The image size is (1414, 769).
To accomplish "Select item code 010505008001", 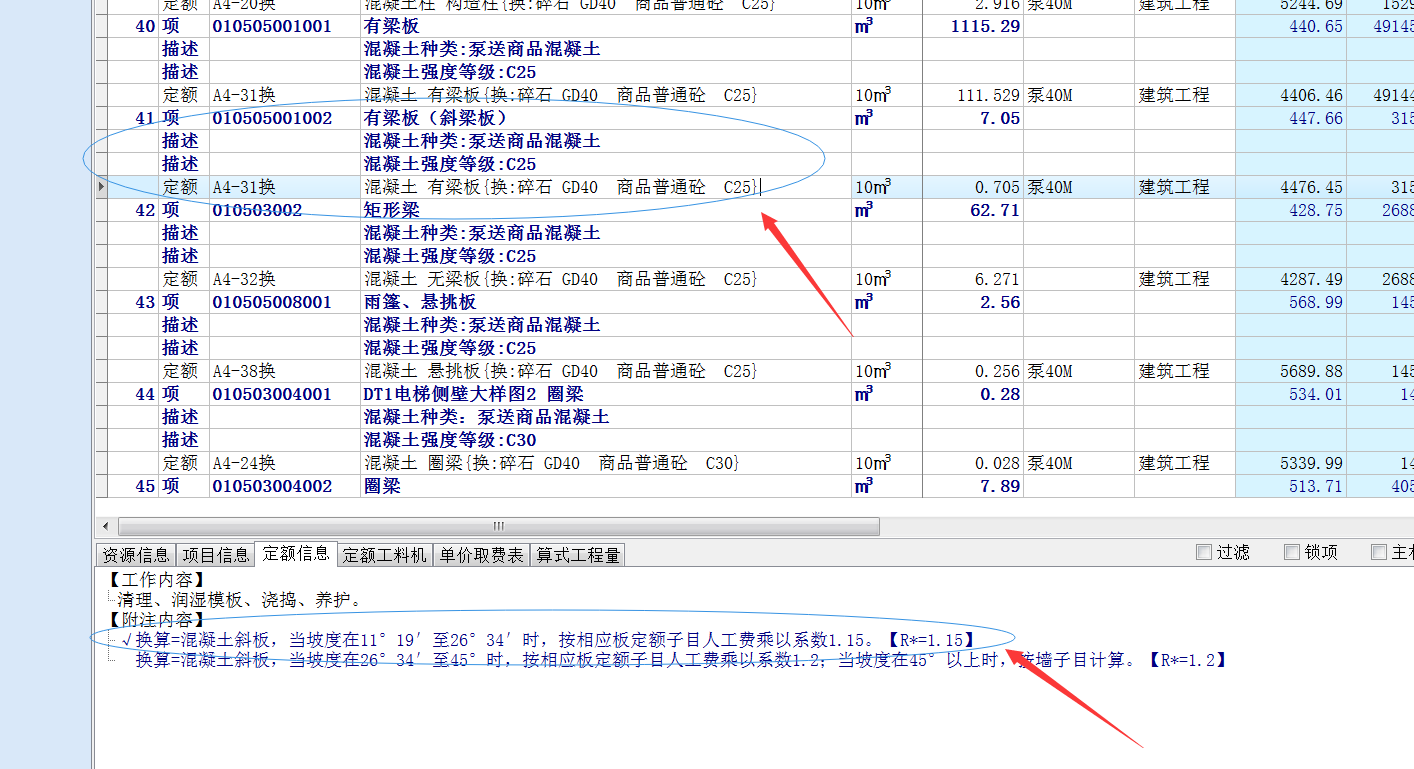I will (272, 302).
